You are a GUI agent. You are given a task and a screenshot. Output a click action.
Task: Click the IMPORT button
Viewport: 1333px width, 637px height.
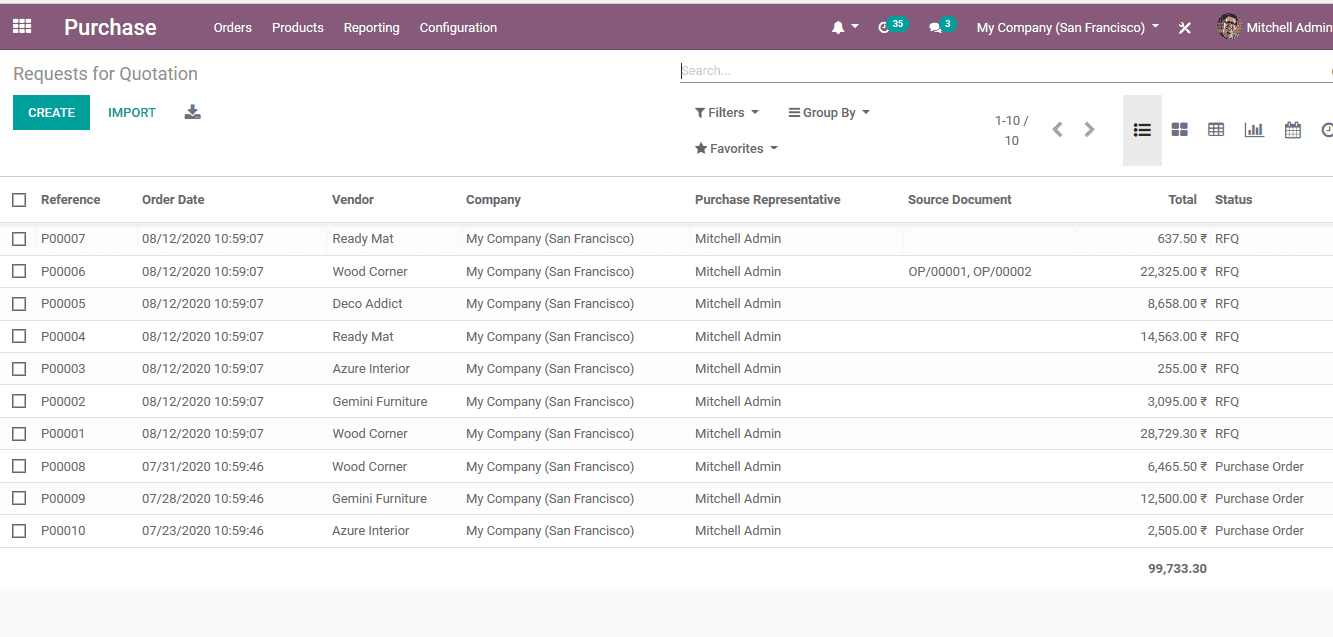tap(132, 113)
